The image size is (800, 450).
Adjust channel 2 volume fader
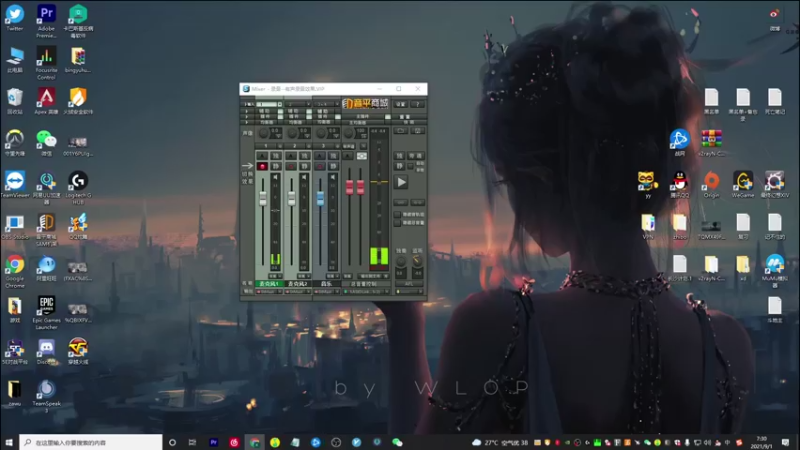click(291, 198)
